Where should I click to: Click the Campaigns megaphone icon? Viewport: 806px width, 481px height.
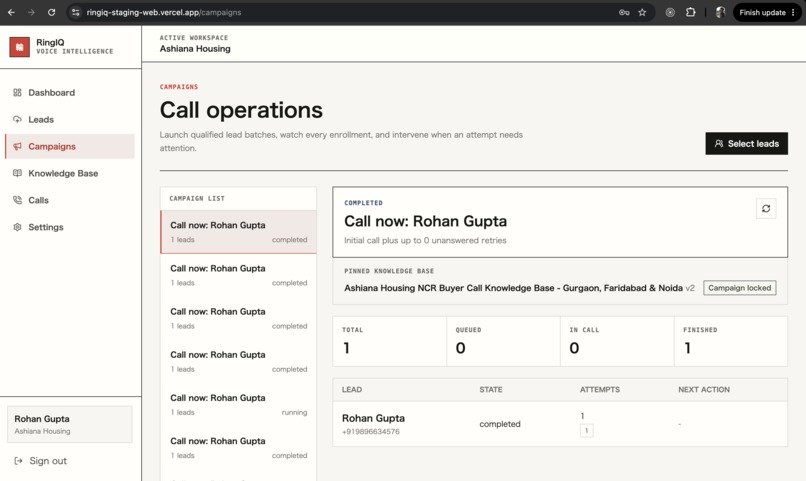click(x=17, y=146)
